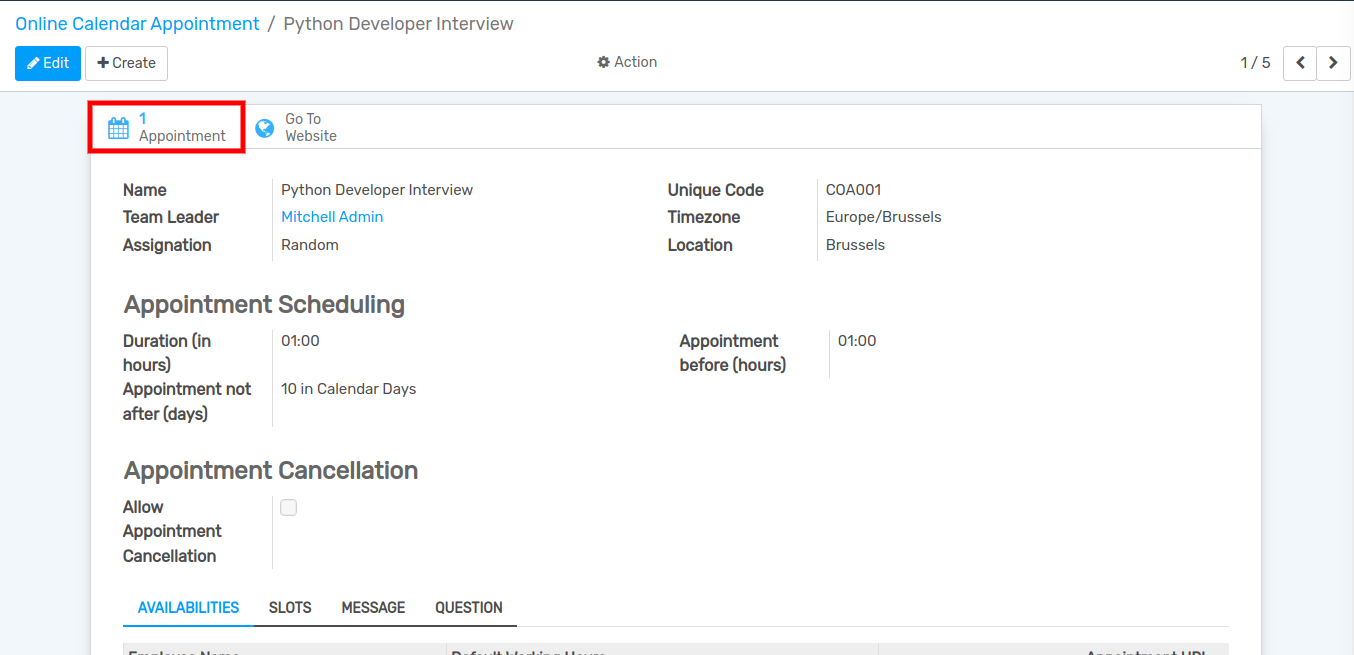Click the Location value Brussels
The image size is (1354, 655).
coord(855,245)
